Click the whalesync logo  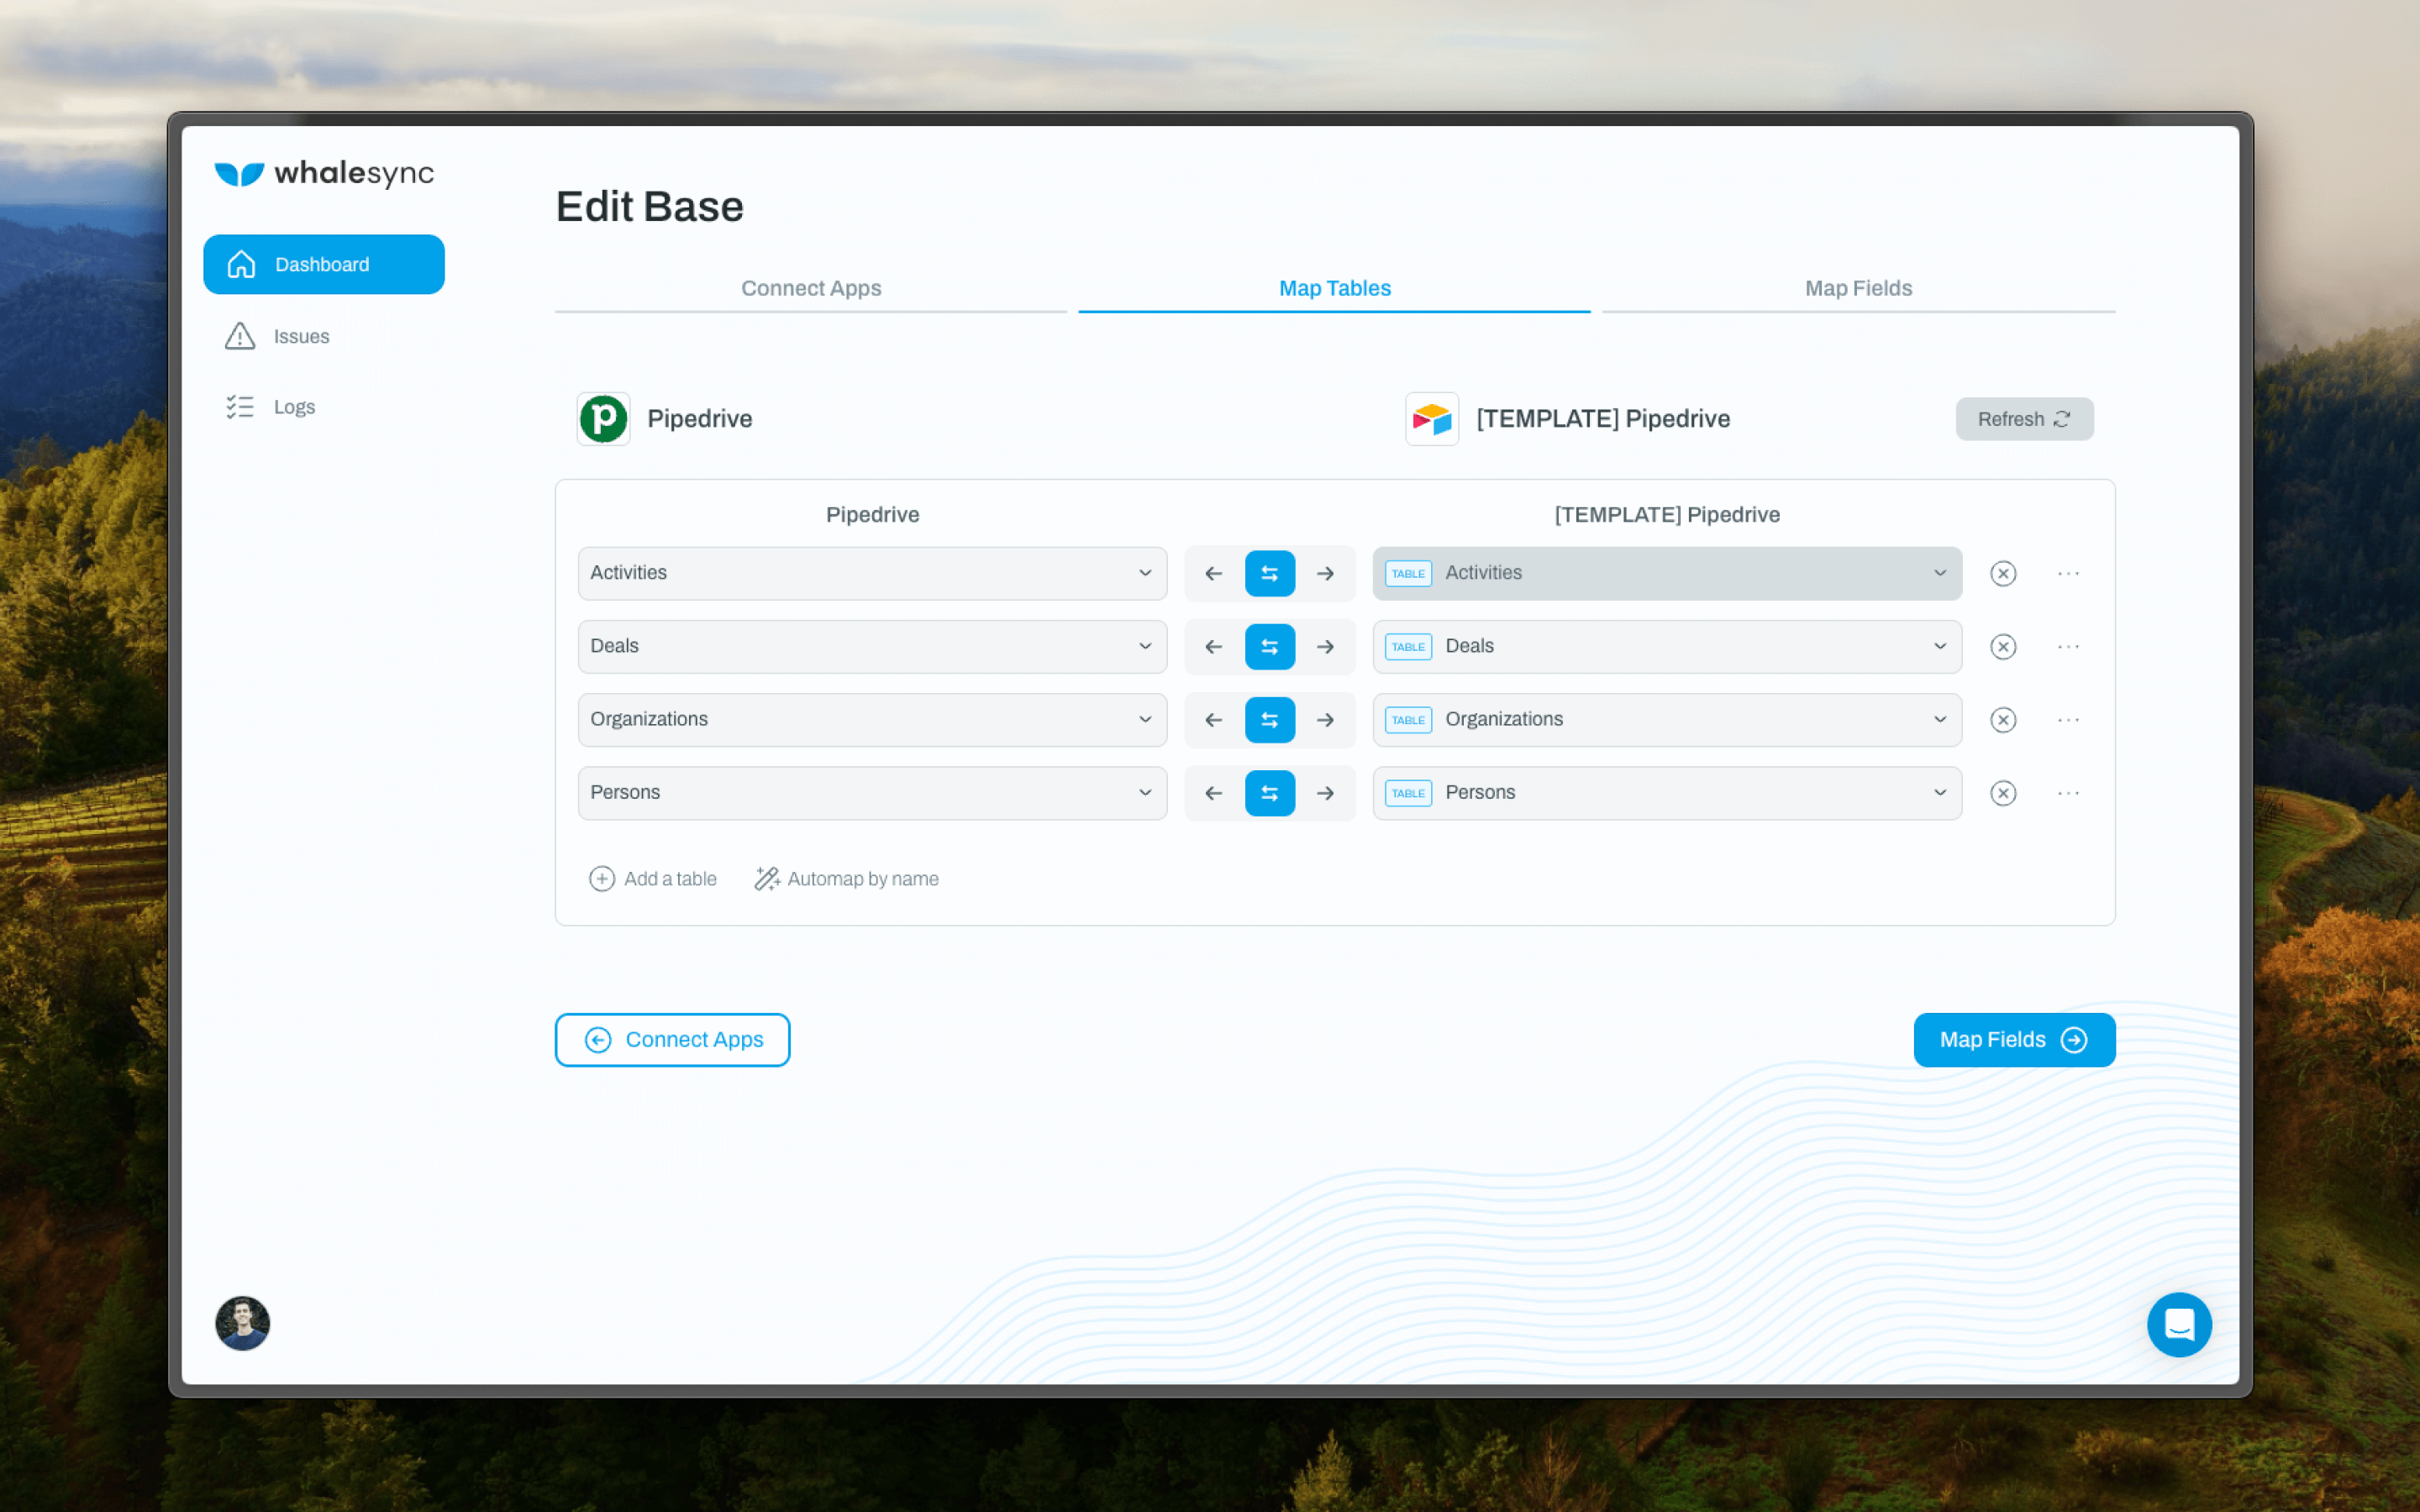(324, 173)
